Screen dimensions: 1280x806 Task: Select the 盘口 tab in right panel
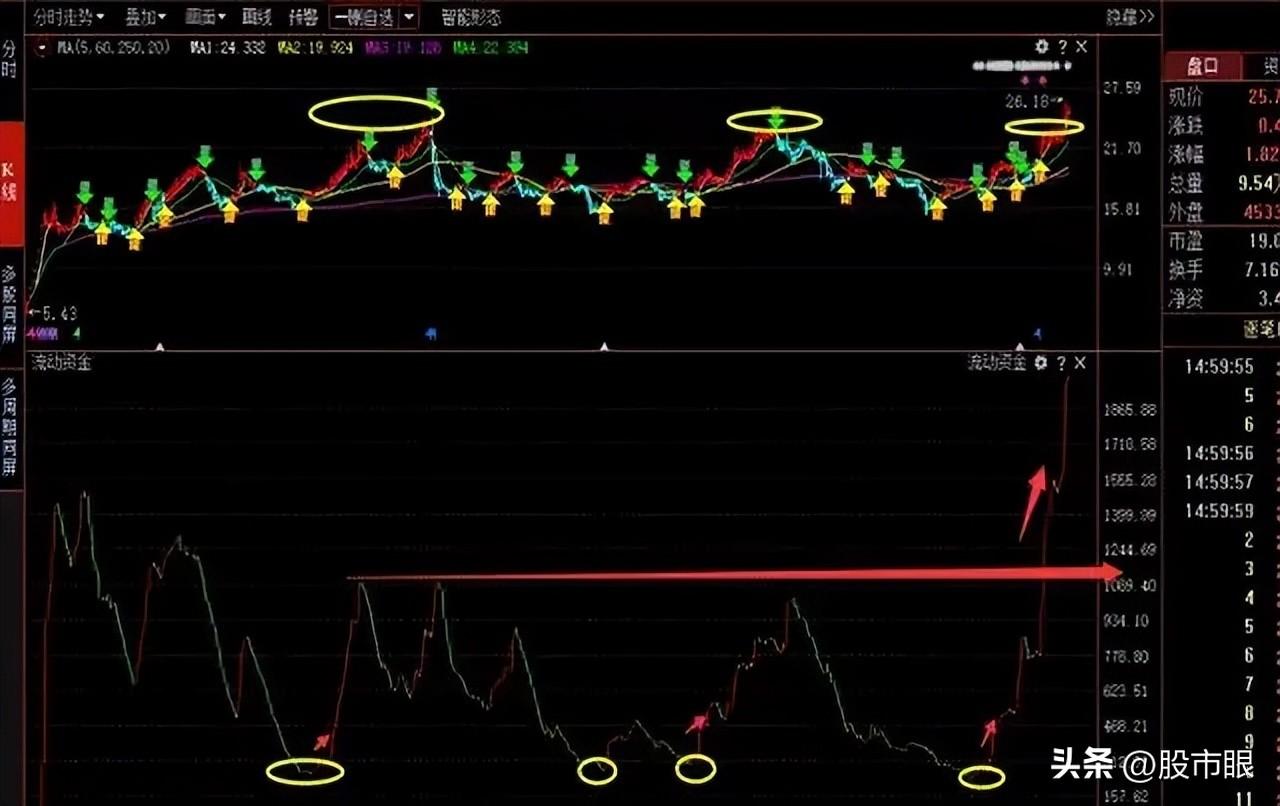point(1201,67)
